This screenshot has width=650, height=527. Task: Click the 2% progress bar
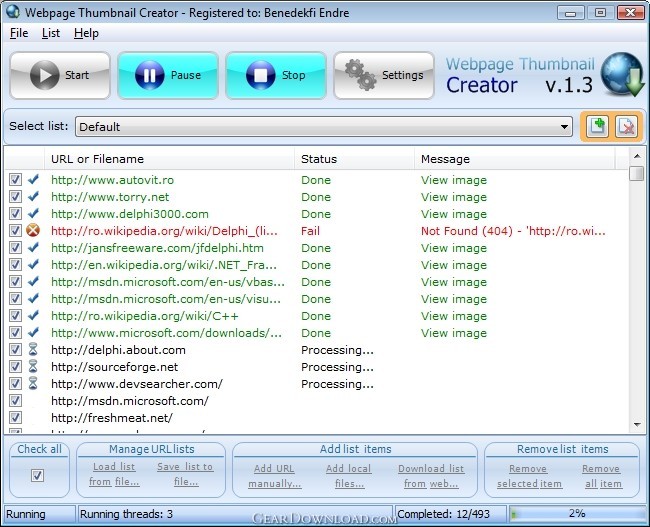[x=577, y=514]
